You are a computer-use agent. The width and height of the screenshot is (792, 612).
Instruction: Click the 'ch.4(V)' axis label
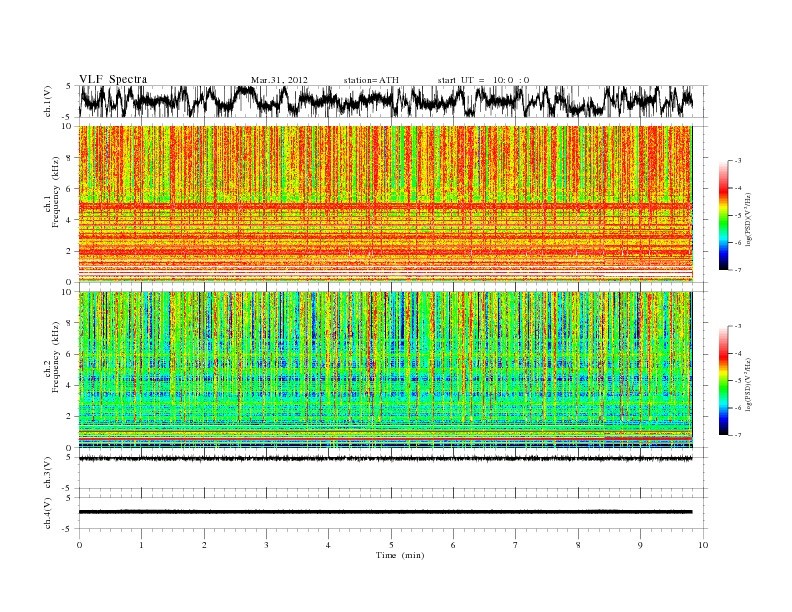point(48,513)
